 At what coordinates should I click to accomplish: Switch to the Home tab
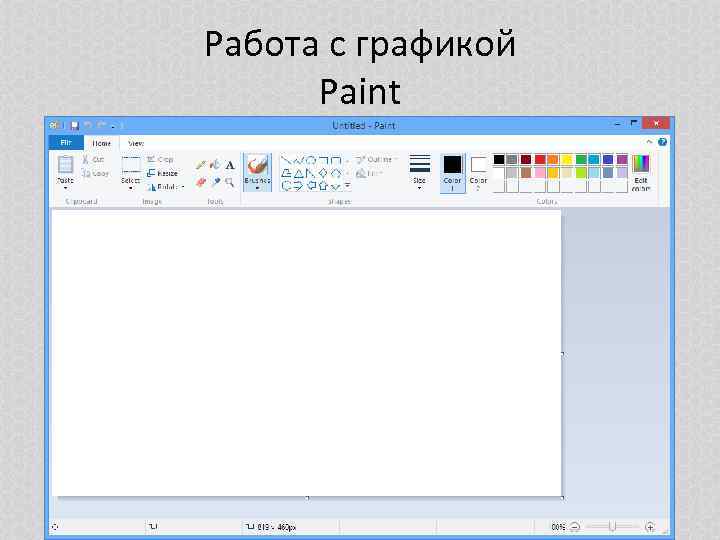tap(101, 143)
